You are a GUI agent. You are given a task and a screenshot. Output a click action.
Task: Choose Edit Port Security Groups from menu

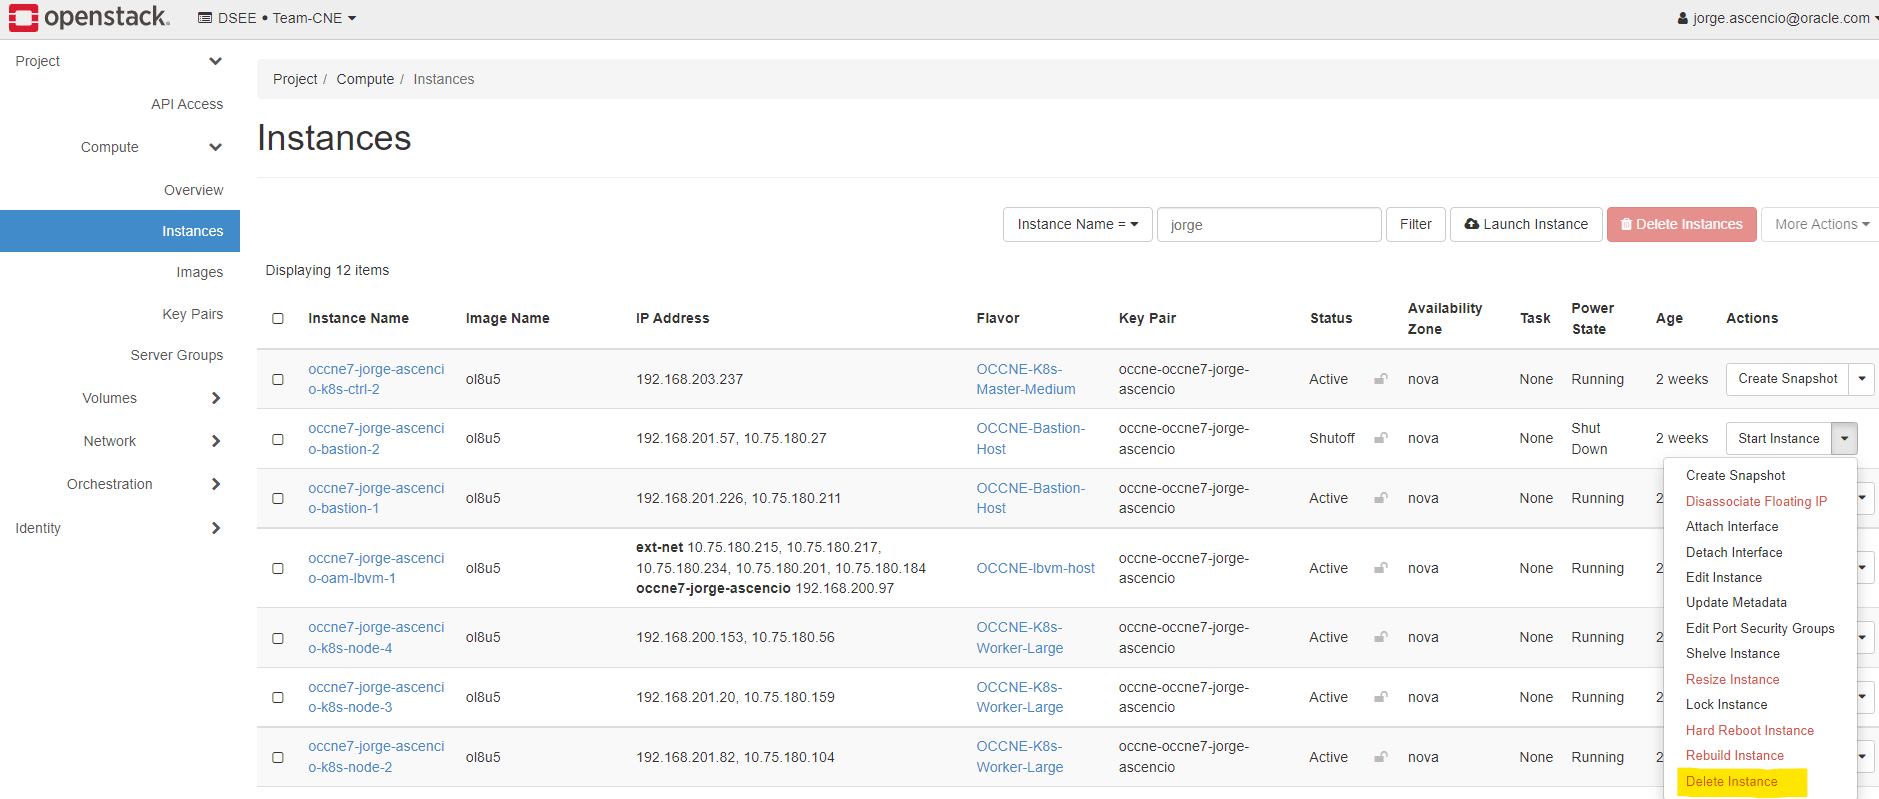[x=1760, y=628]
